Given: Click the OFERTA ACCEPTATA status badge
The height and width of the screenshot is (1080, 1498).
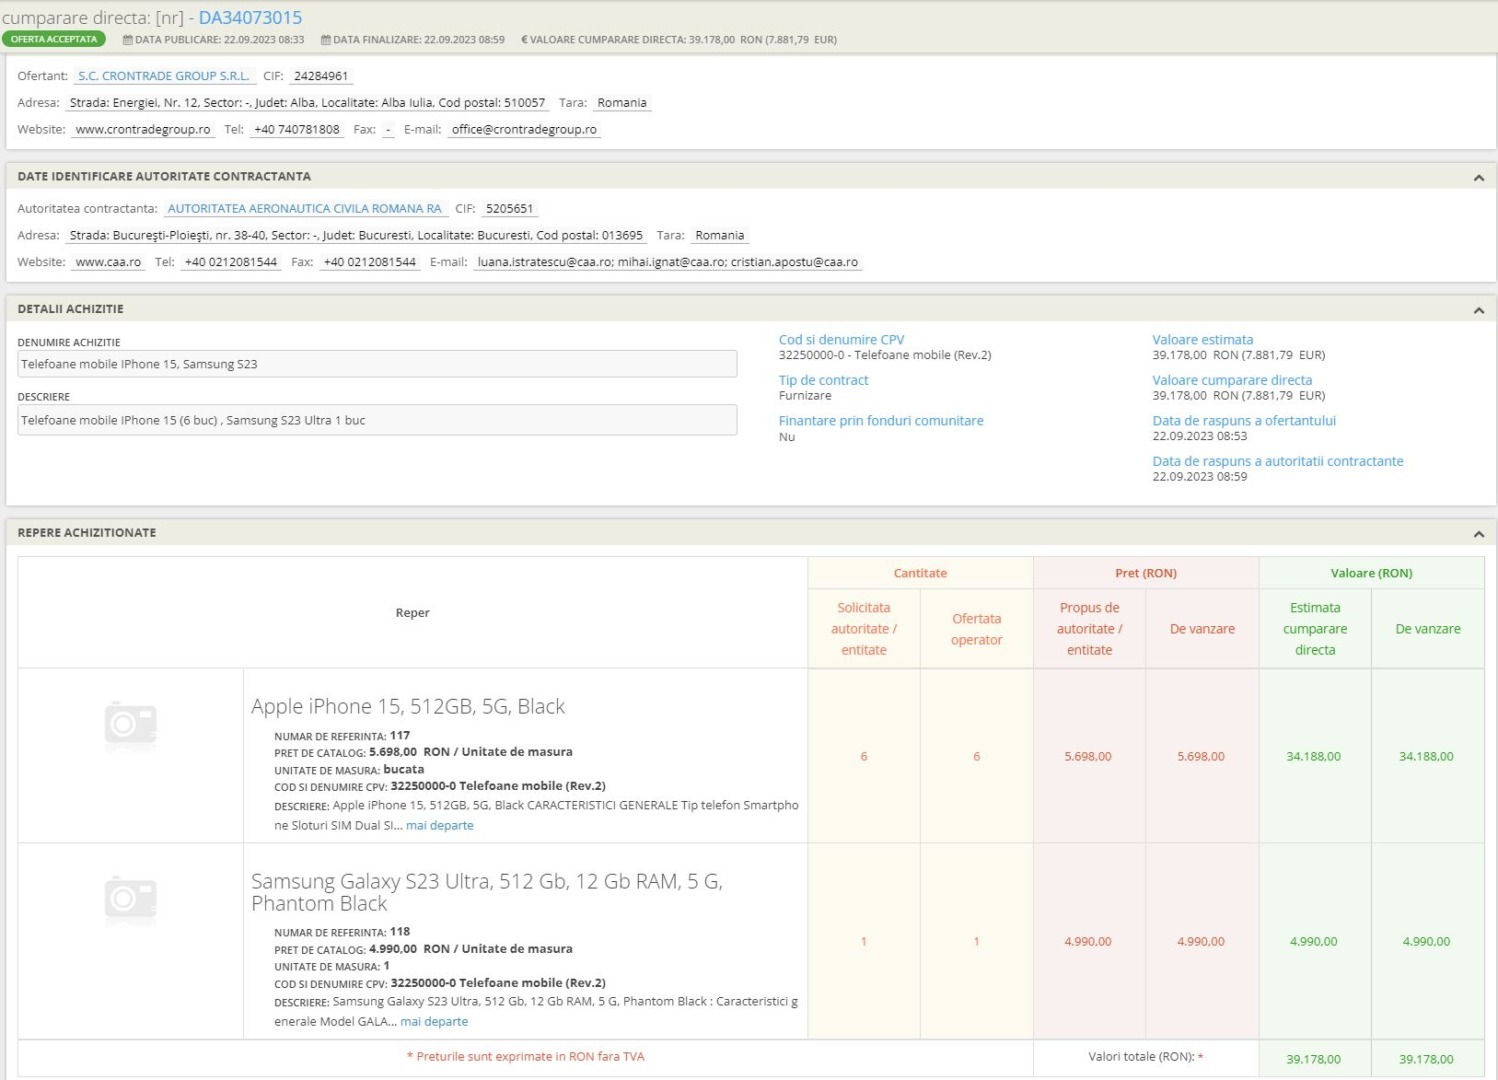Looking at the screenshot, I should 54,40.
